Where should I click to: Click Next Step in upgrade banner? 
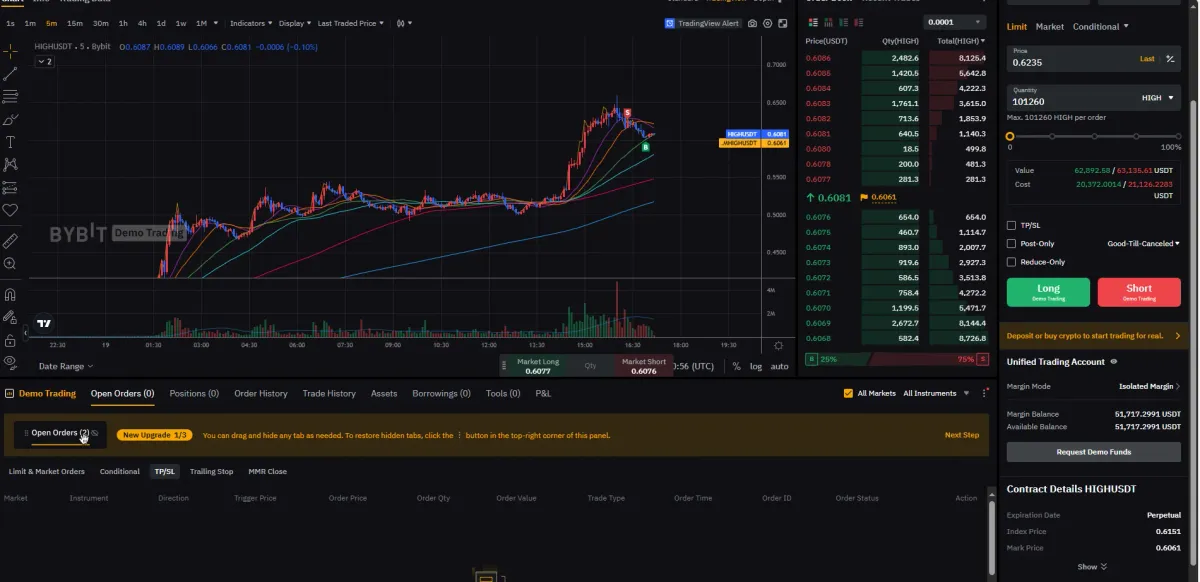coord(962,435)
